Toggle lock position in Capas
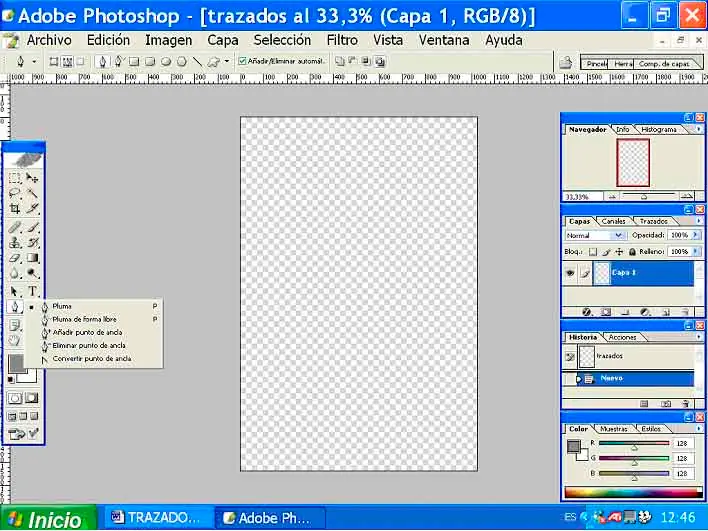708x531 pixels. (619, 252)
